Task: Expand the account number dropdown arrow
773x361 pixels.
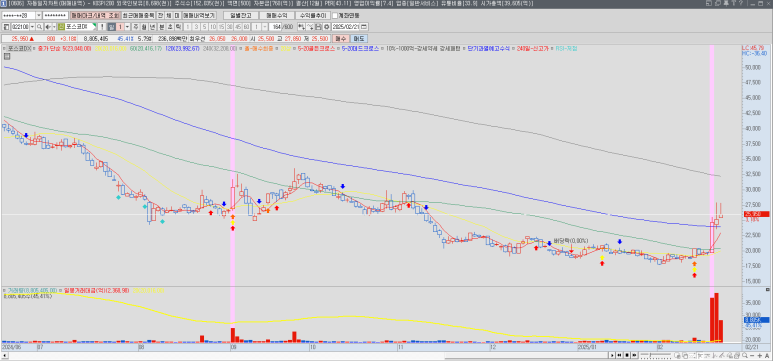Action: (x=38, y=15)
